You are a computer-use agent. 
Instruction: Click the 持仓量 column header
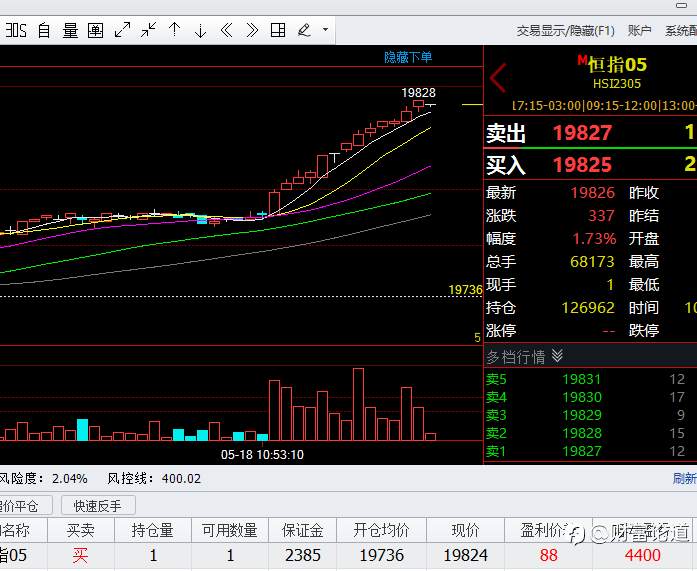pos(152,530)
